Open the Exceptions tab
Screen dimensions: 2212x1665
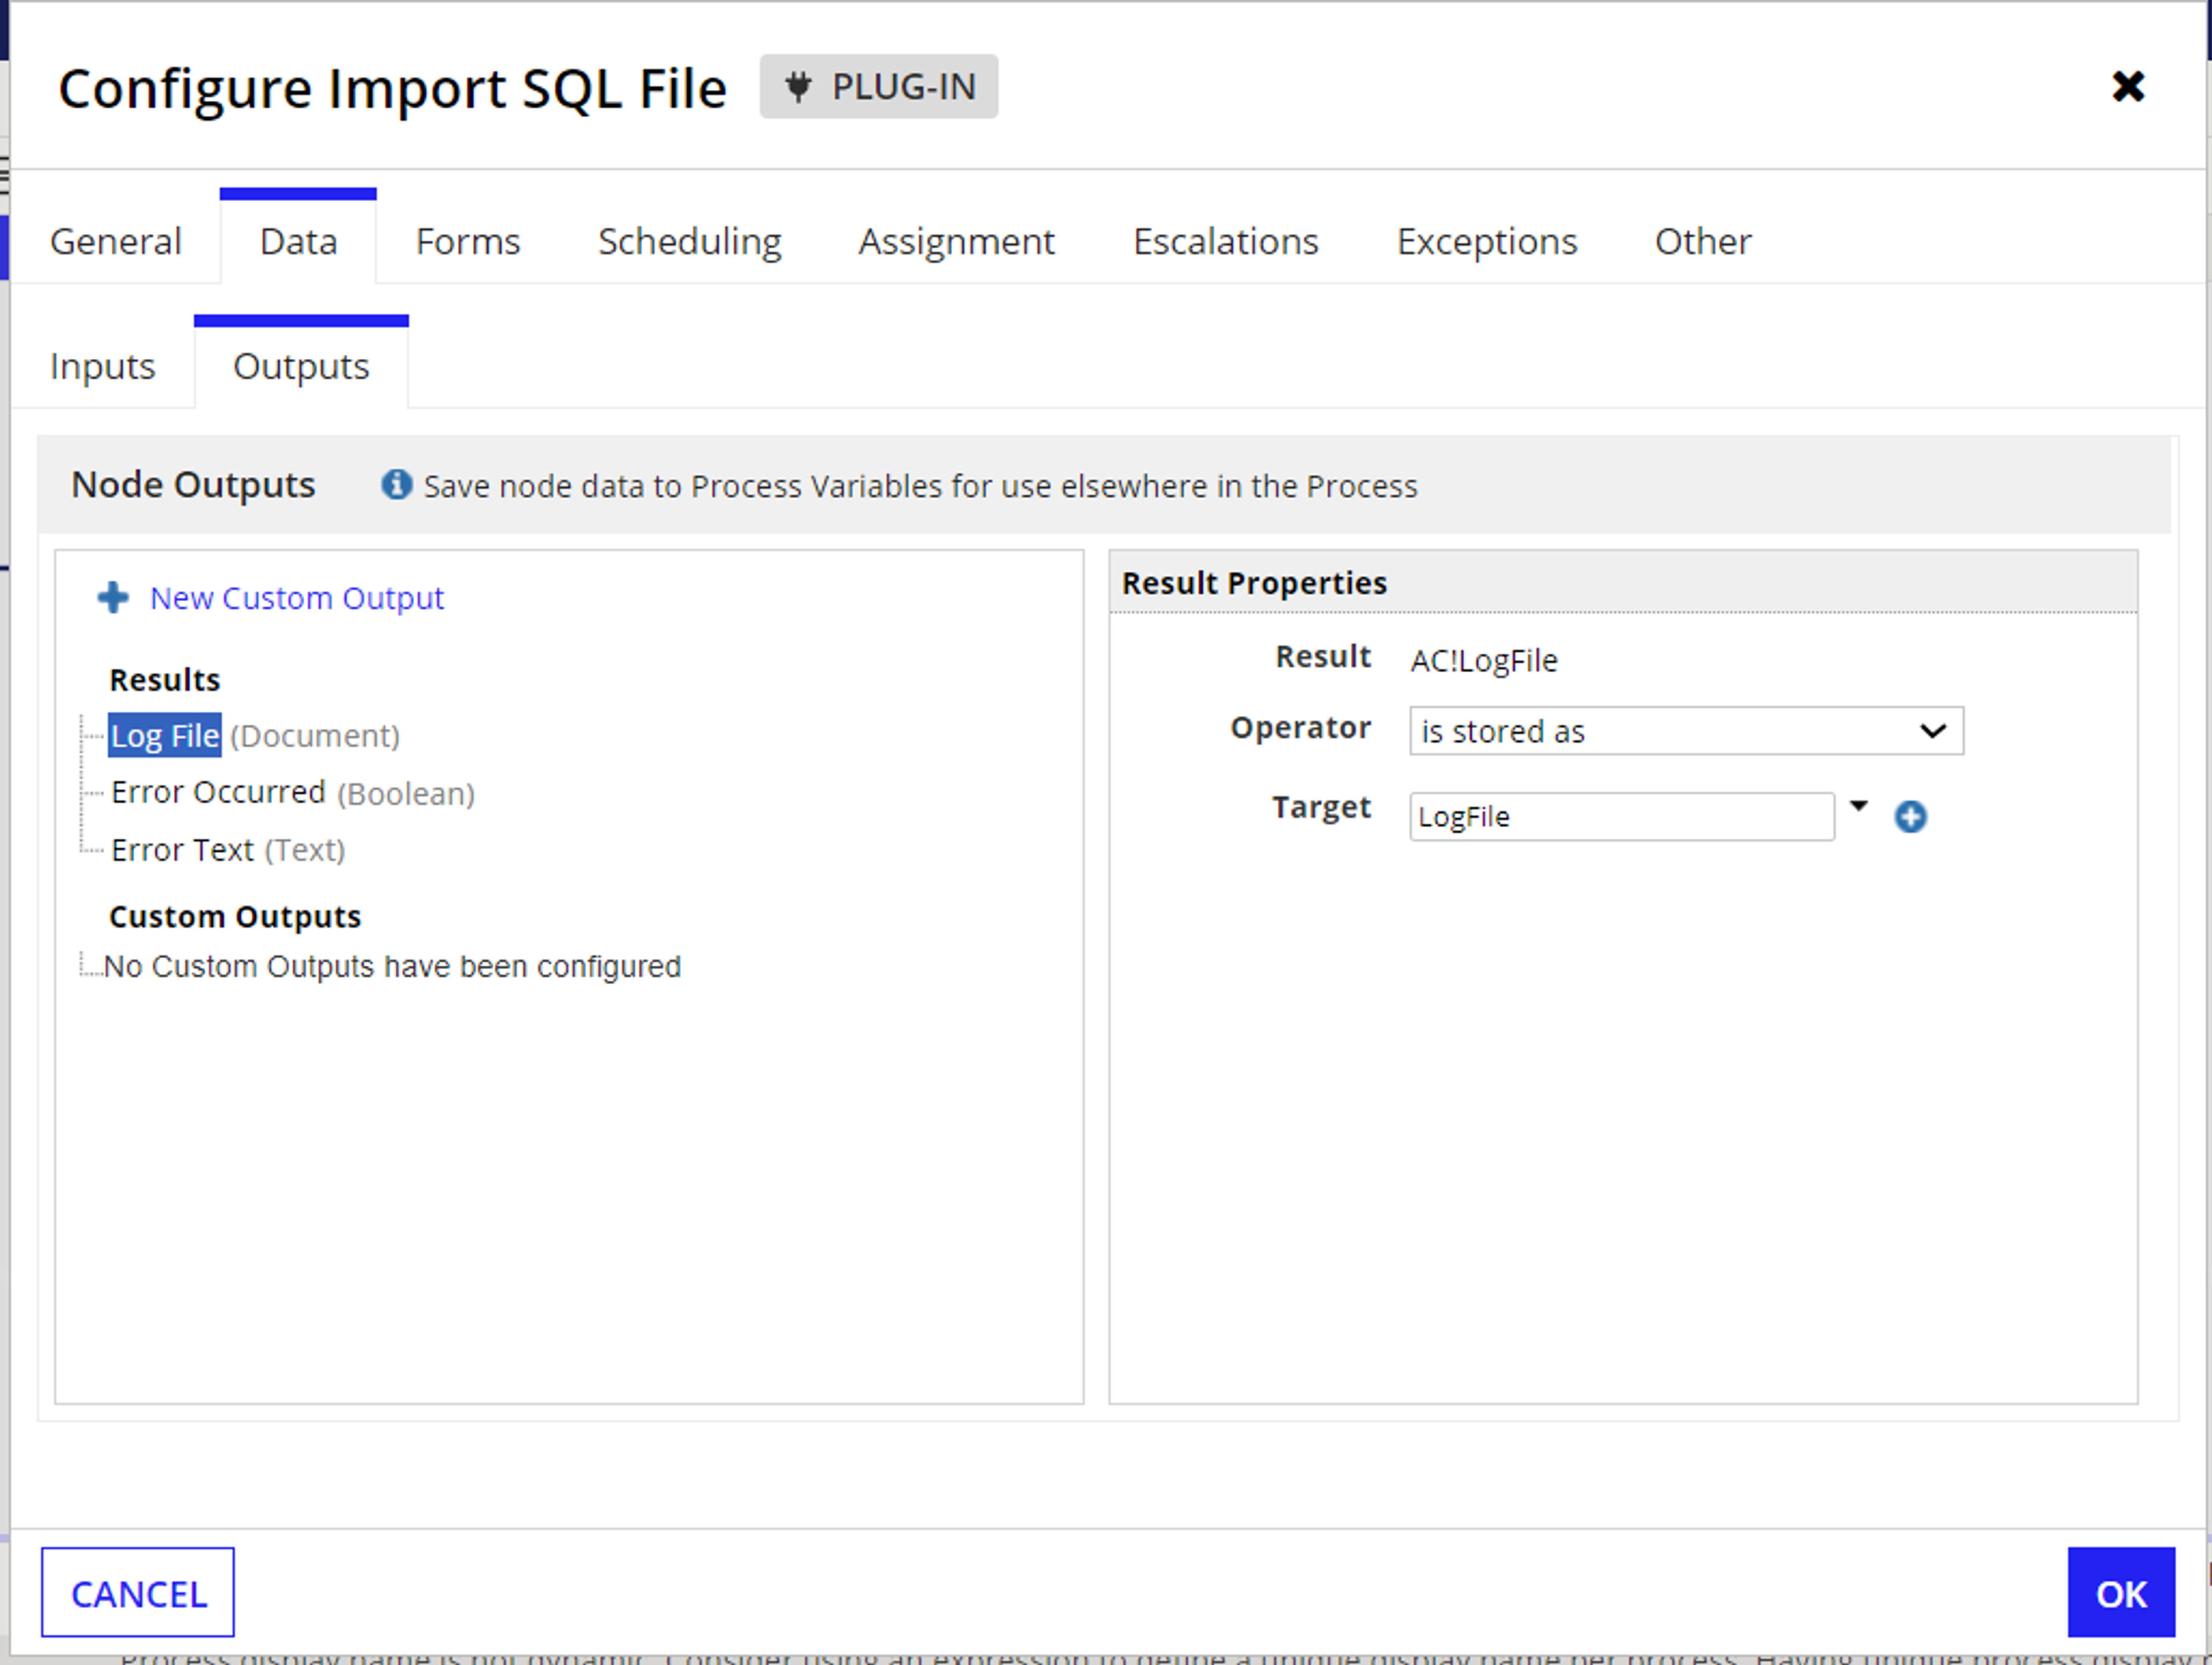(1487, 241)
